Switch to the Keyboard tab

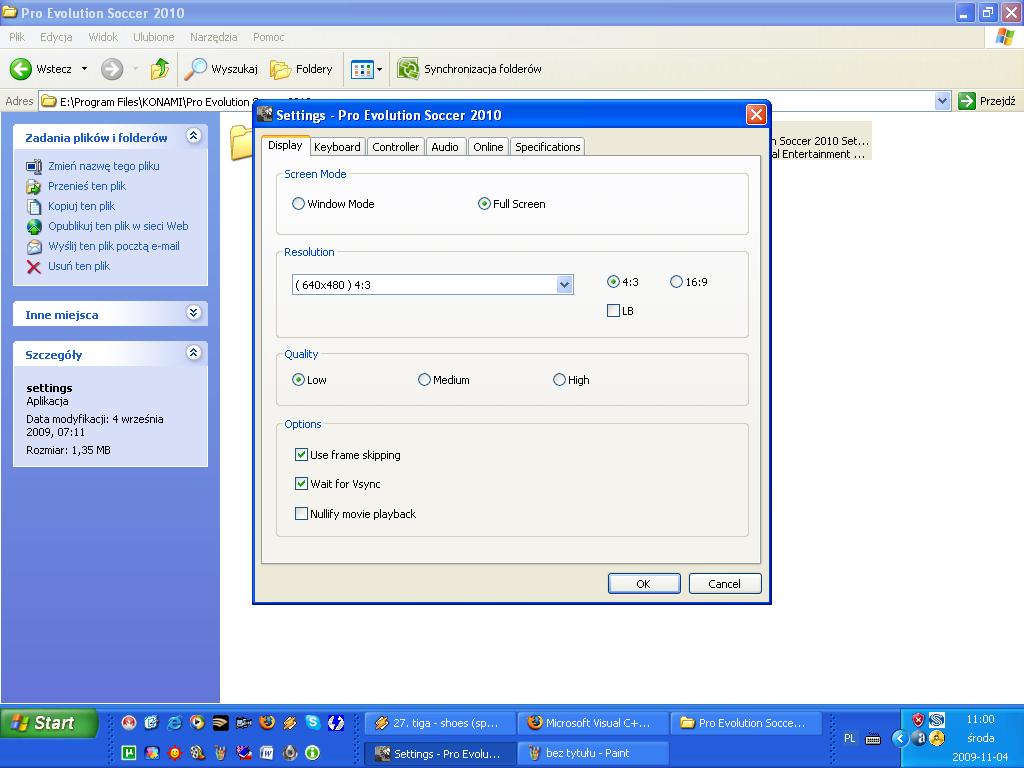(x=337, y=147)
